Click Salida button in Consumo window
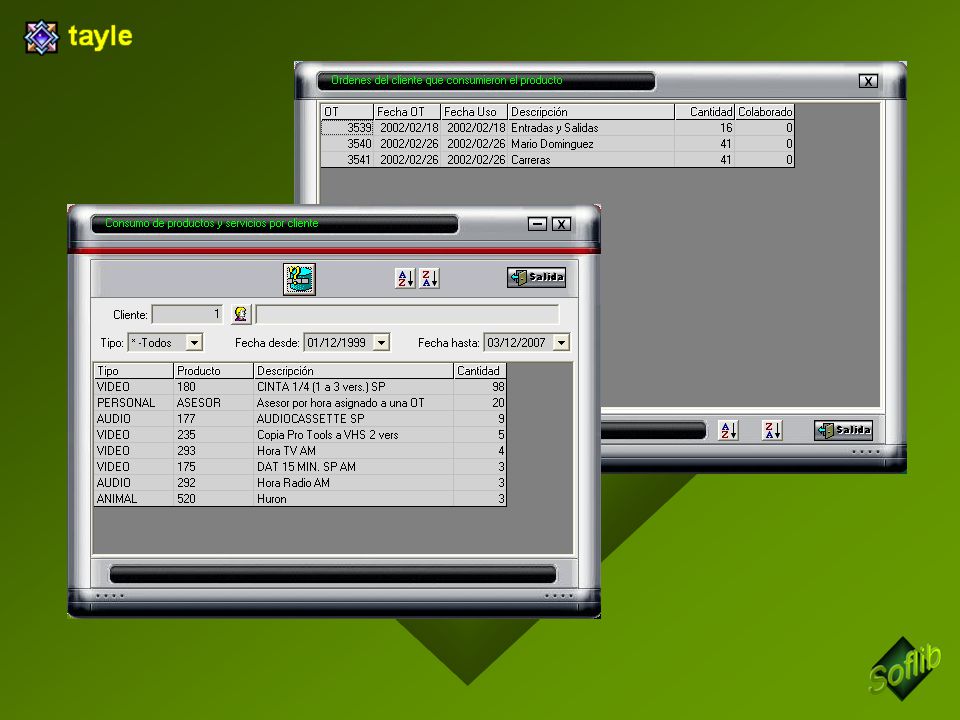The height and width of the screenshot is (720, 960). pos(536,277)
